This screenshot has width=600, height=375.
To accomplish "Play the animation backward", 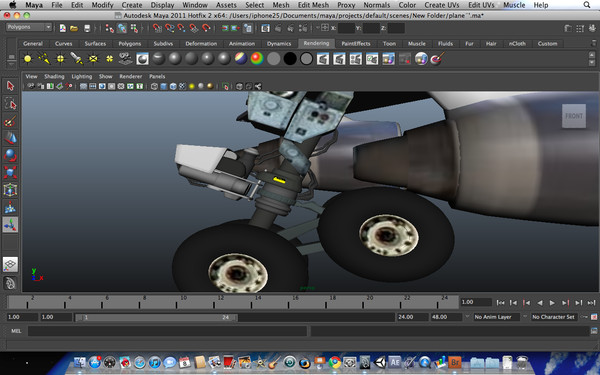I will point(540,303).
